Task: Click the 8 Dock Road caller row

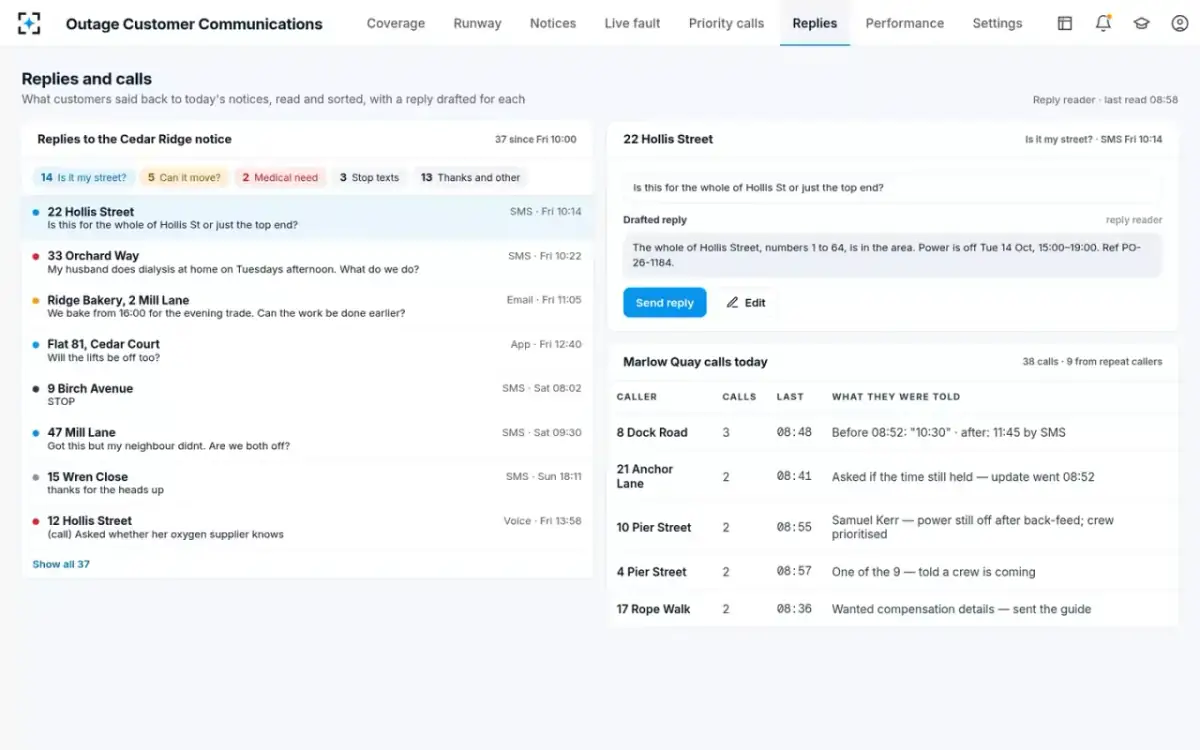Action: click(892, 432)
